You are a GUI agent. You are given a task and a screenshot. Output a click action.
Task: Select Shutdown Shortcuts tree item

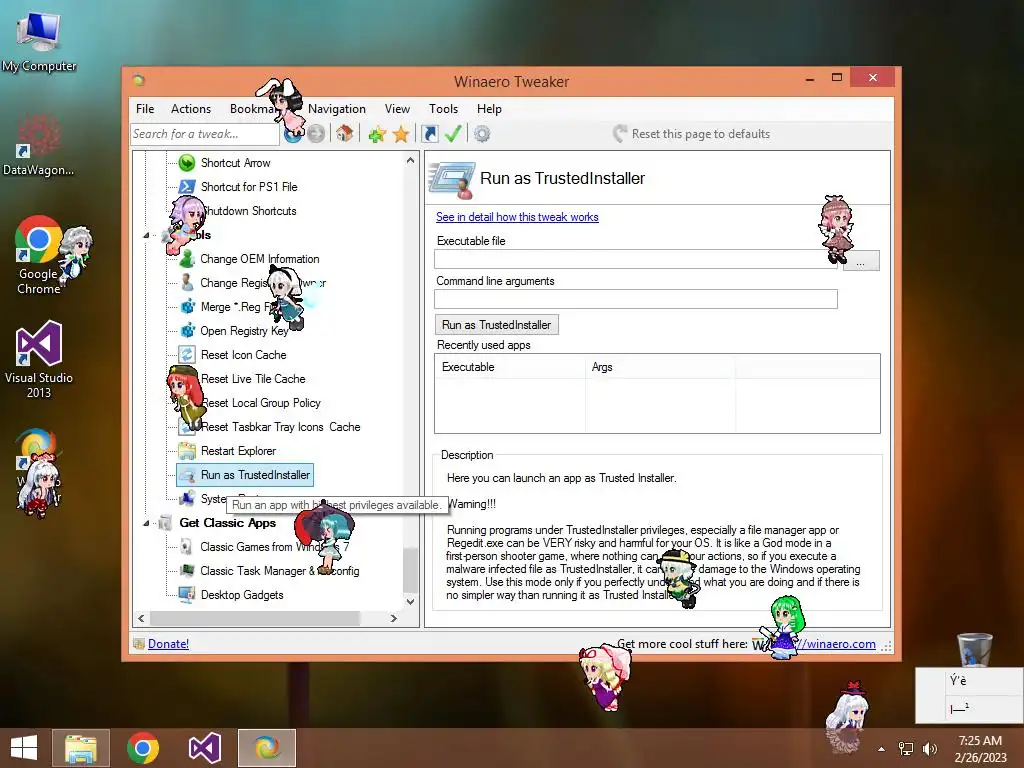[249, 211]
